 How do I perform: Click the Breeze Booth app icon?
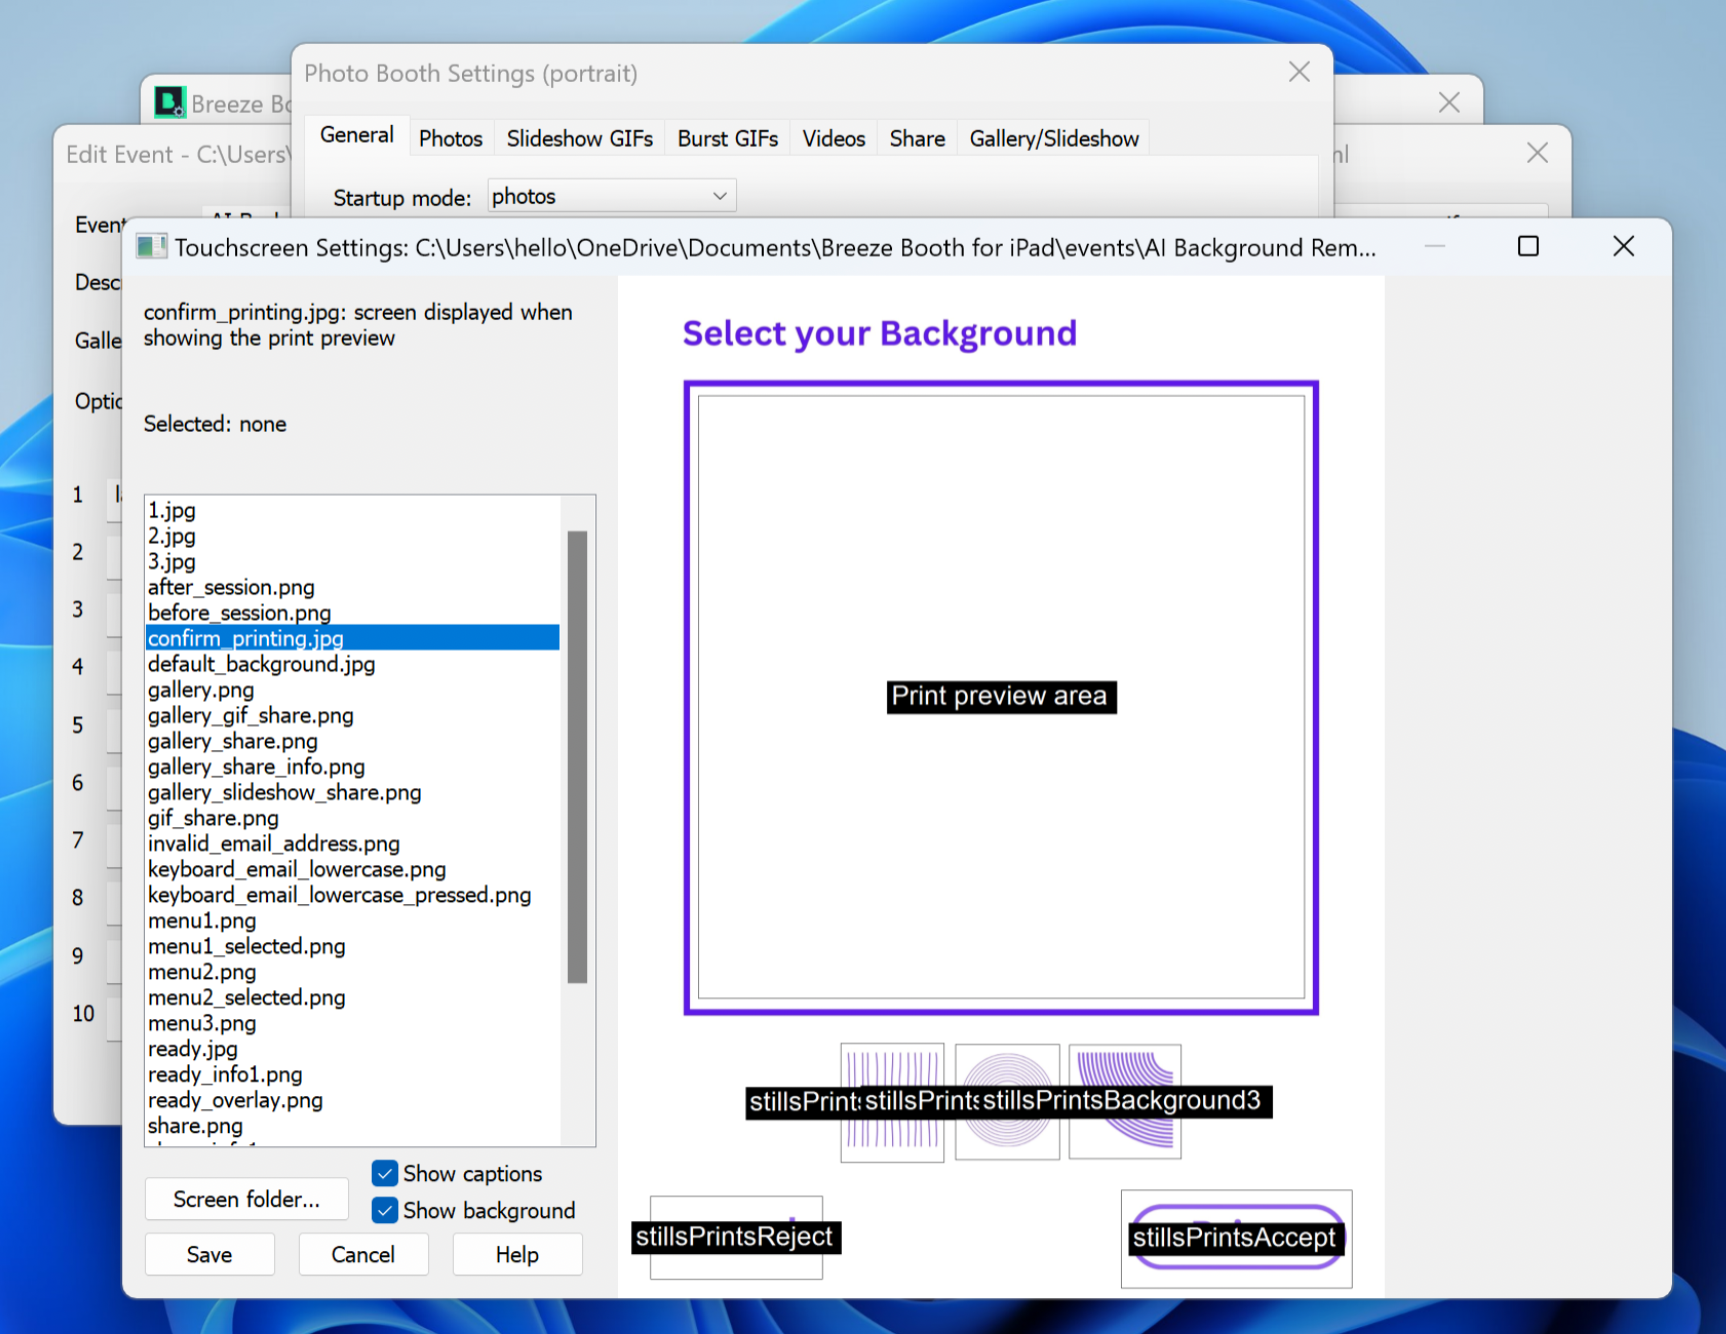pos(170,103)
